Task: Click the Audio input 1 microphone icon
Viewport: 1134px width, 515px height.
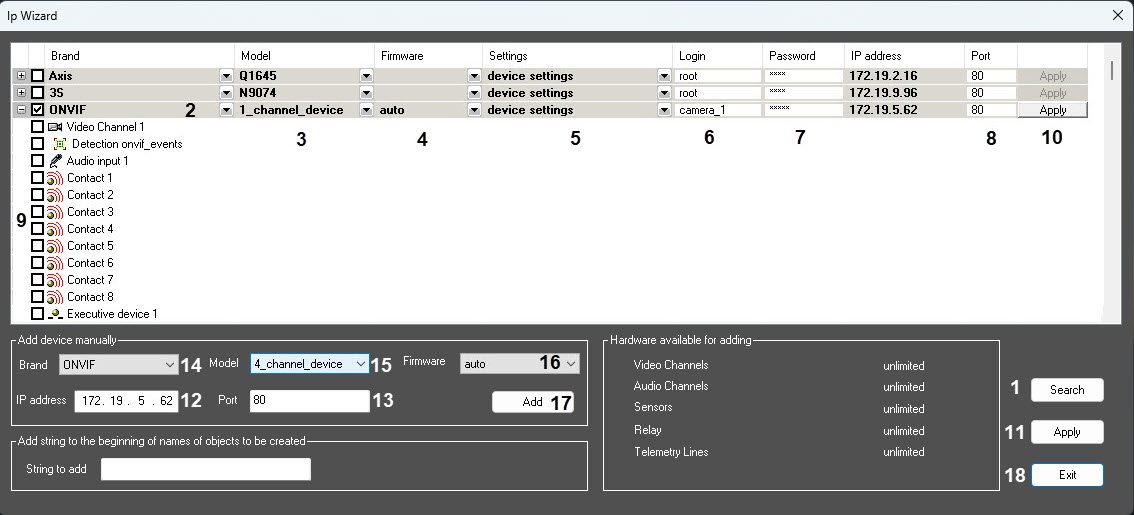Action: 55,161
